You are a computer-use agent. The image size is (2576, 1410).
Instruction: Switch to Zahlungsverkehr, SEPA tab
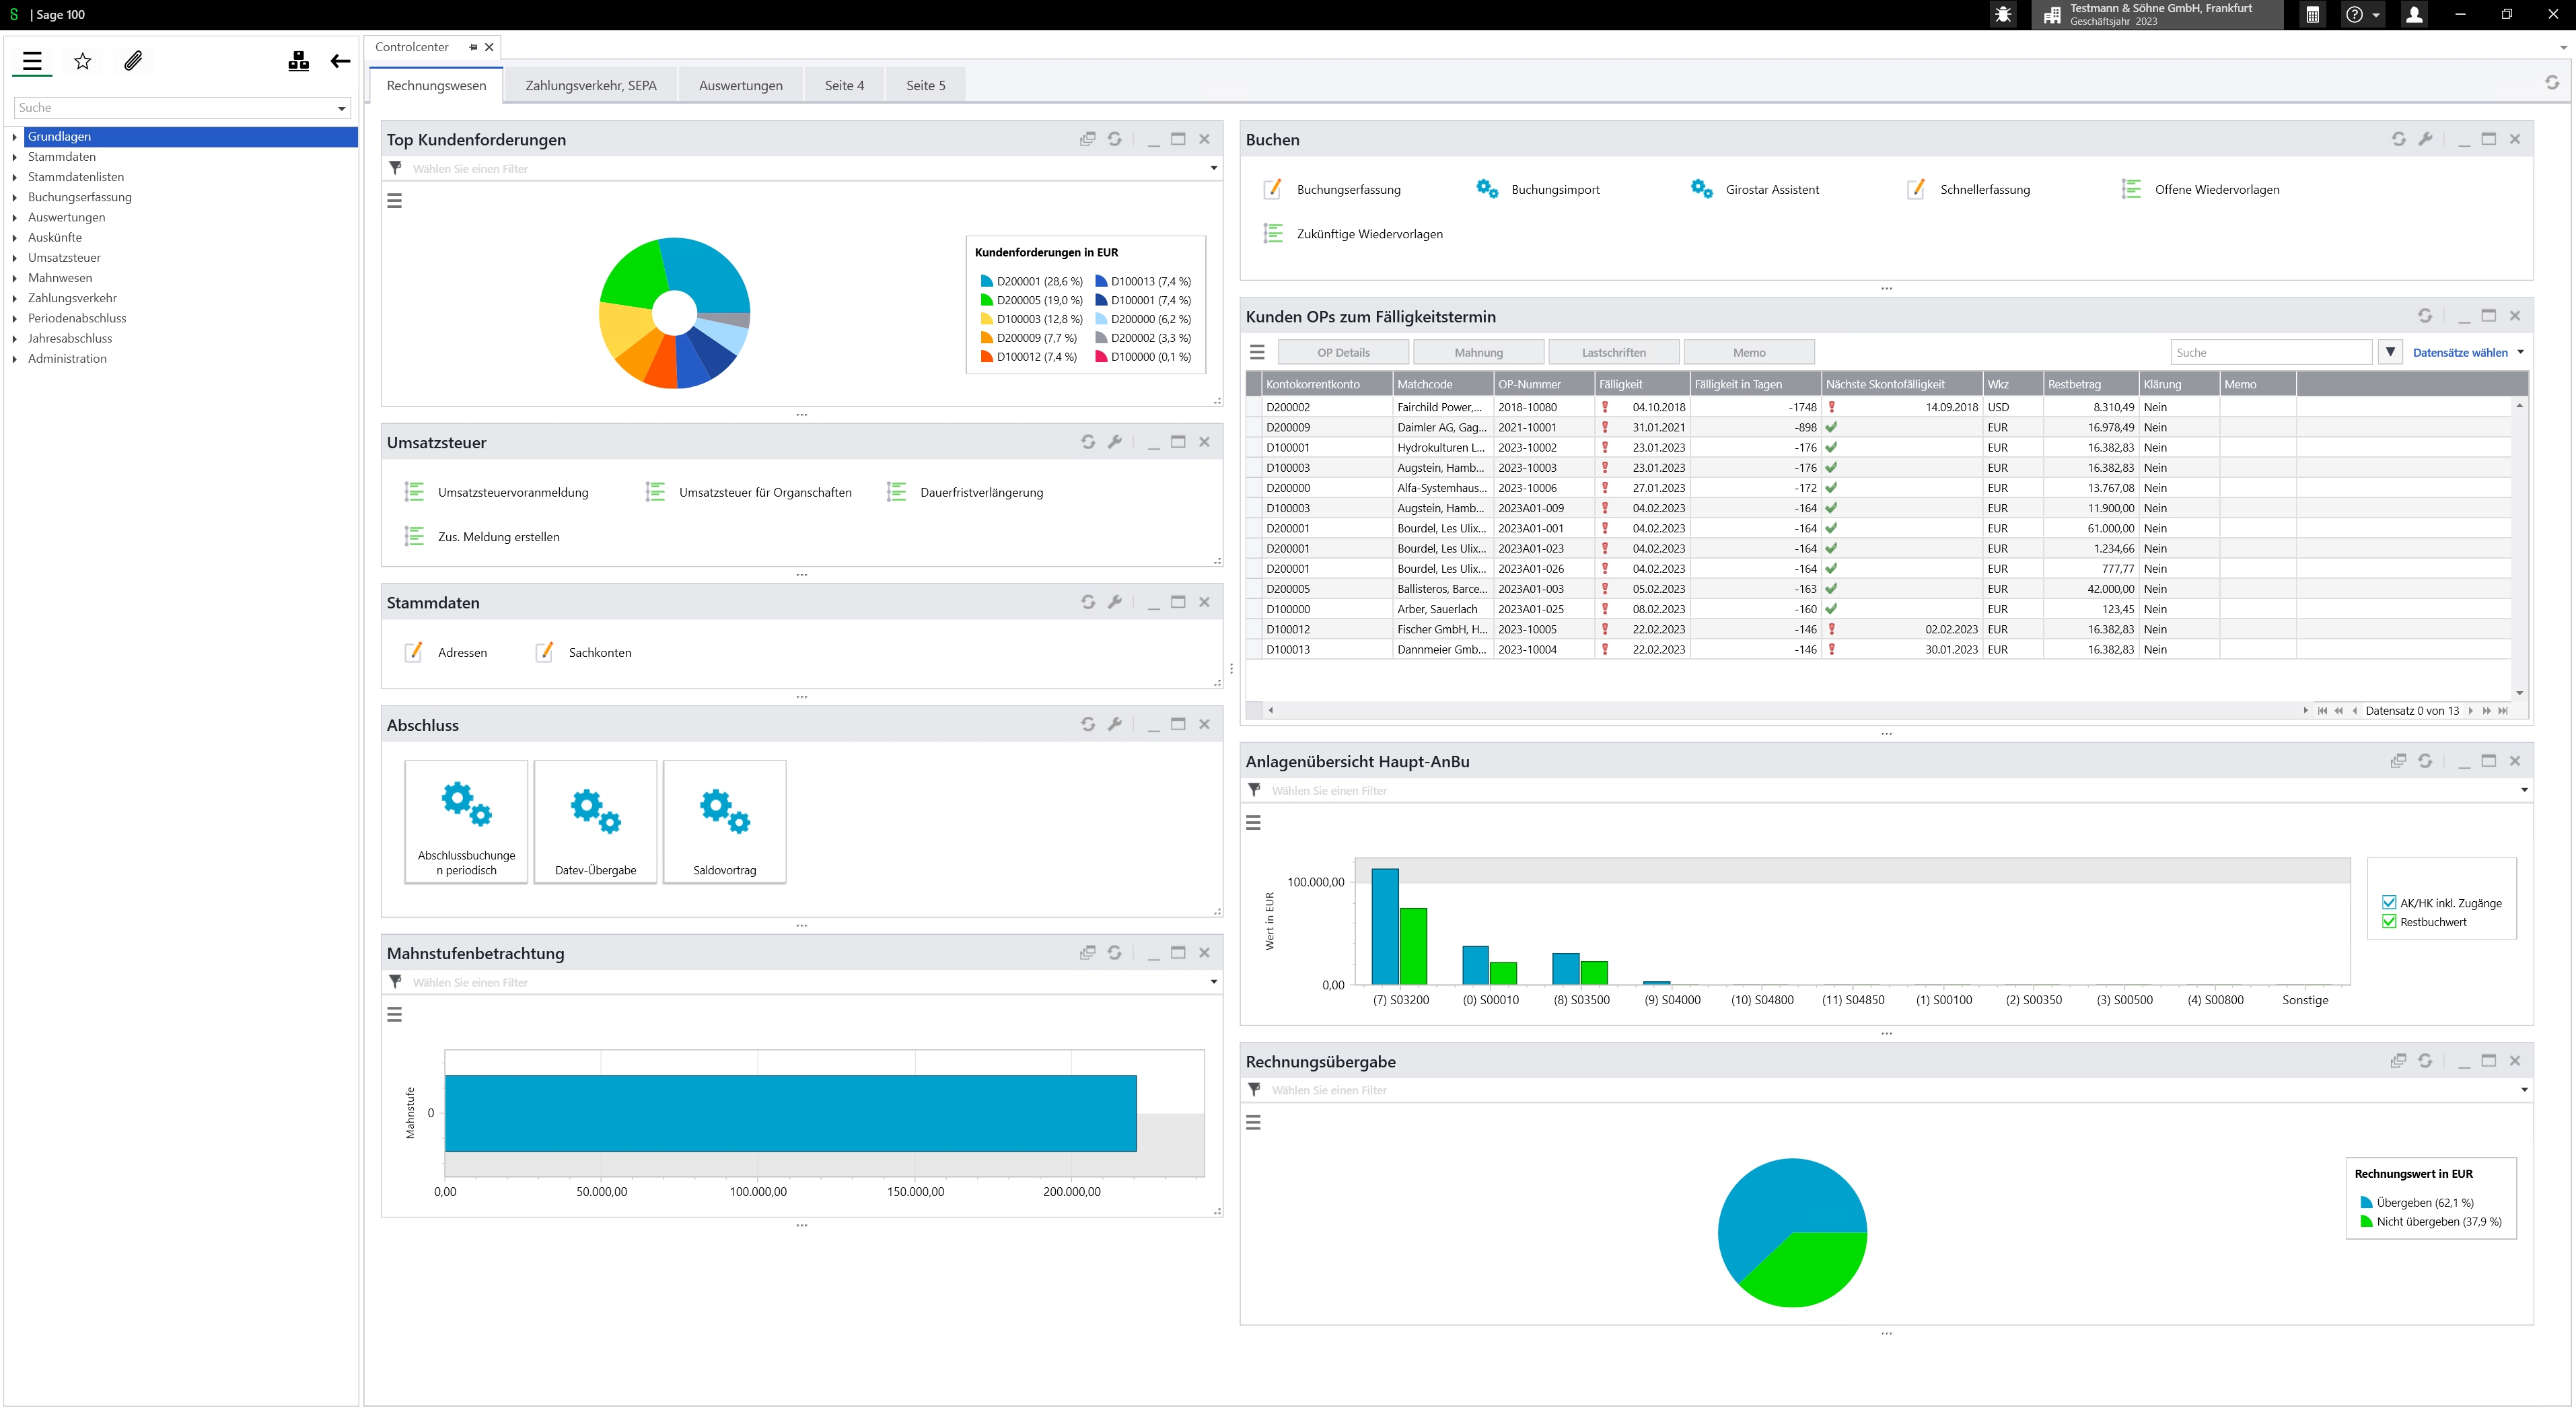(x=590, y=86)
